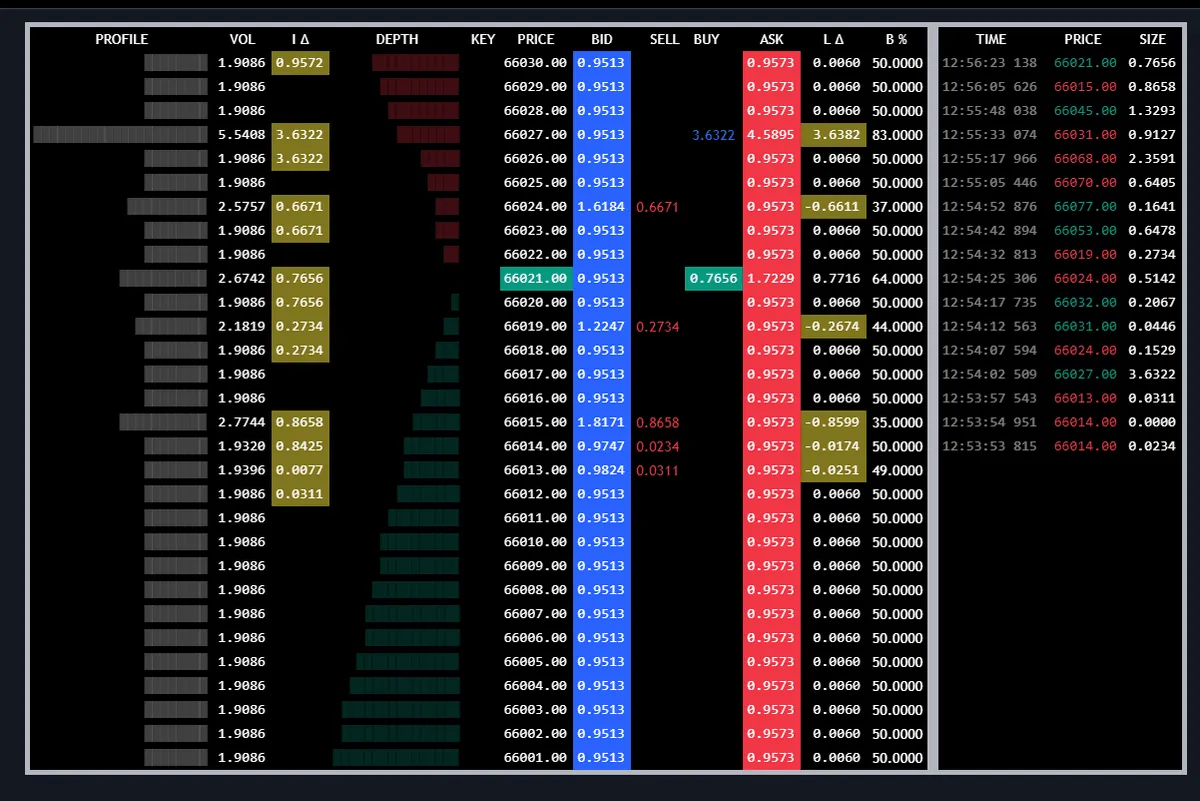Click the blue buy value 3.6322 at 66027

coord(712,134)
